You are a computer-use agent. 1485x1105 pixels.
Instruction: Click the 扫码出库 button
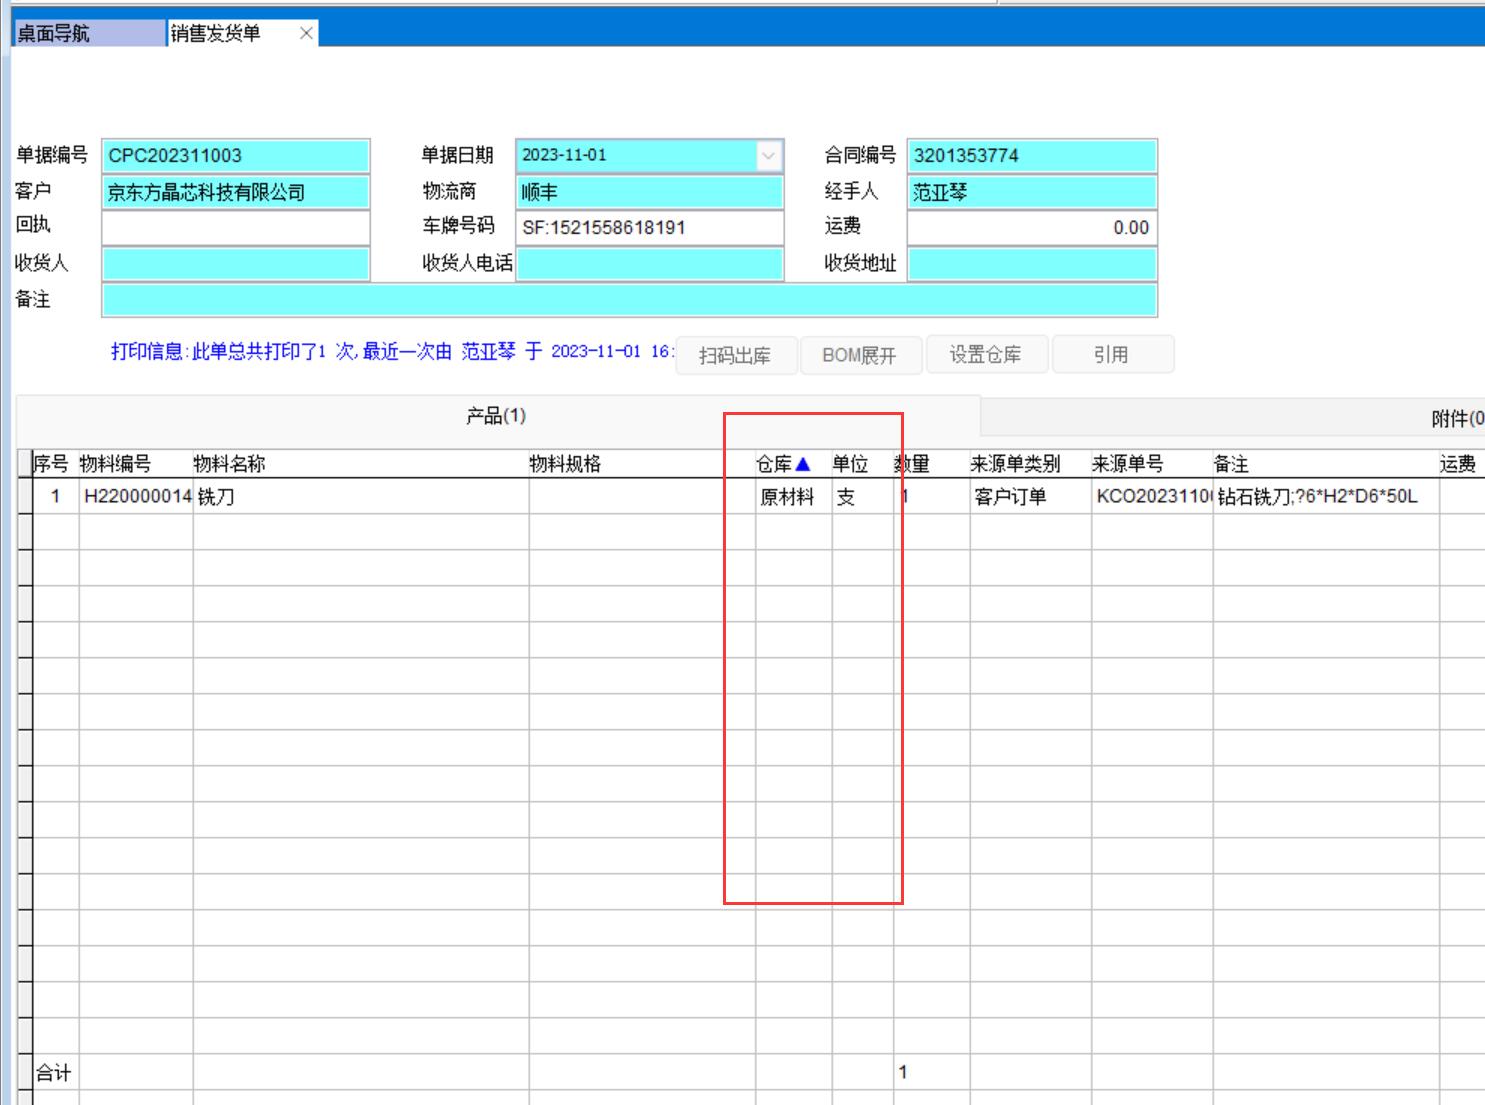point(735,356)
